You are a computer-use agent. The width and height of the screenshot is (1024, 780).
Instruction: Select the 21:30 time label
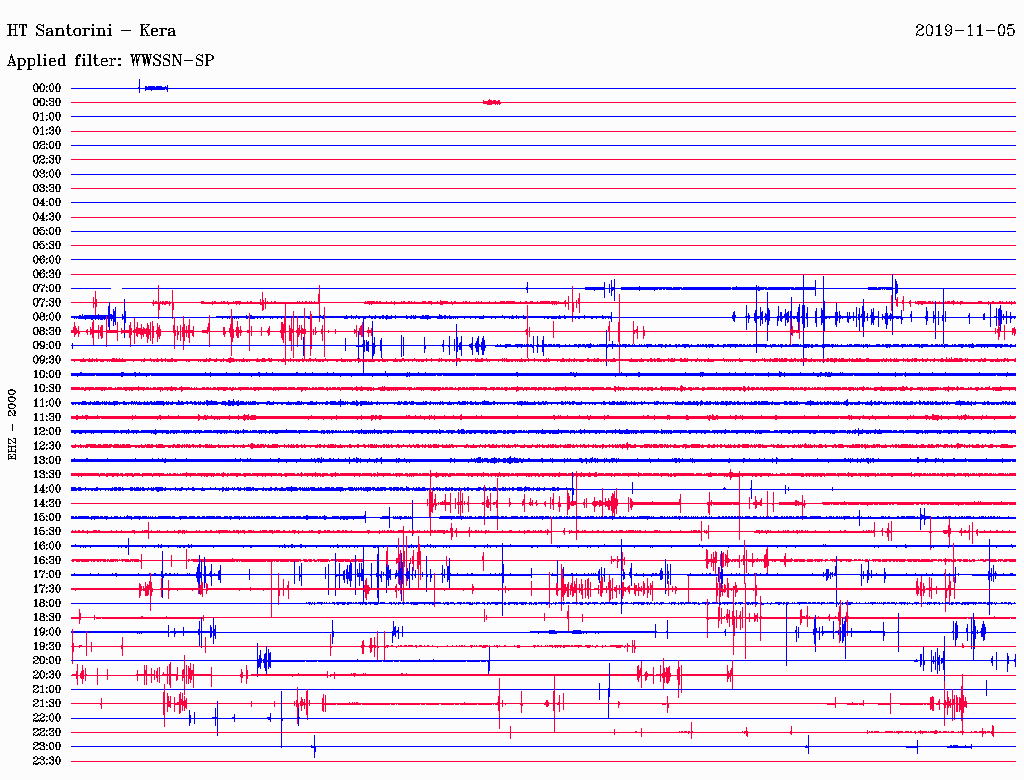[46, 704]
